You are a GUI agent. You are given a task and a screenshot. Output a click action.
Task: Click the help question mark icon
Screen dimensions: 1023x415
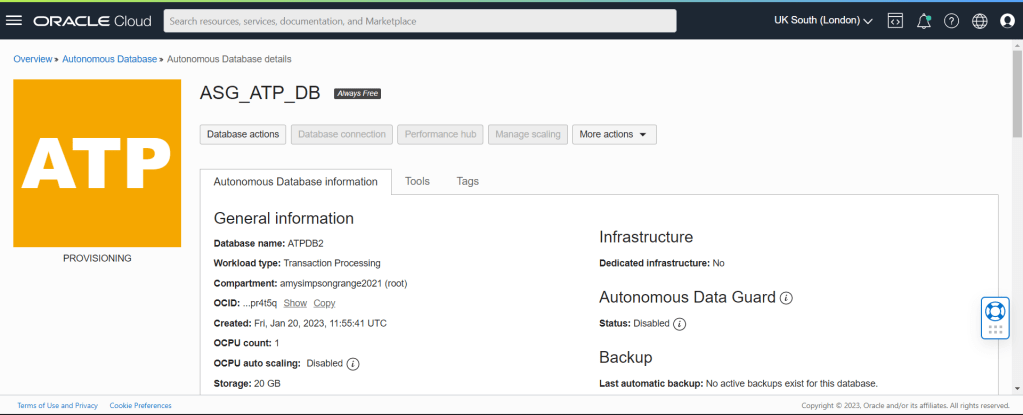tap(951, 21)
